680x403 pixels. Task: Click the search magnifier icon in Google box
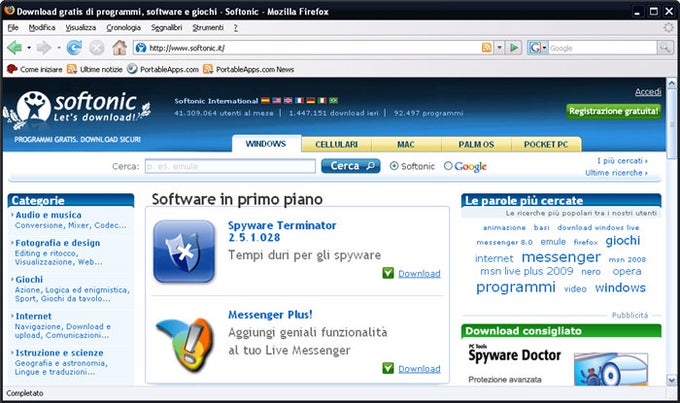coord(665,48)
